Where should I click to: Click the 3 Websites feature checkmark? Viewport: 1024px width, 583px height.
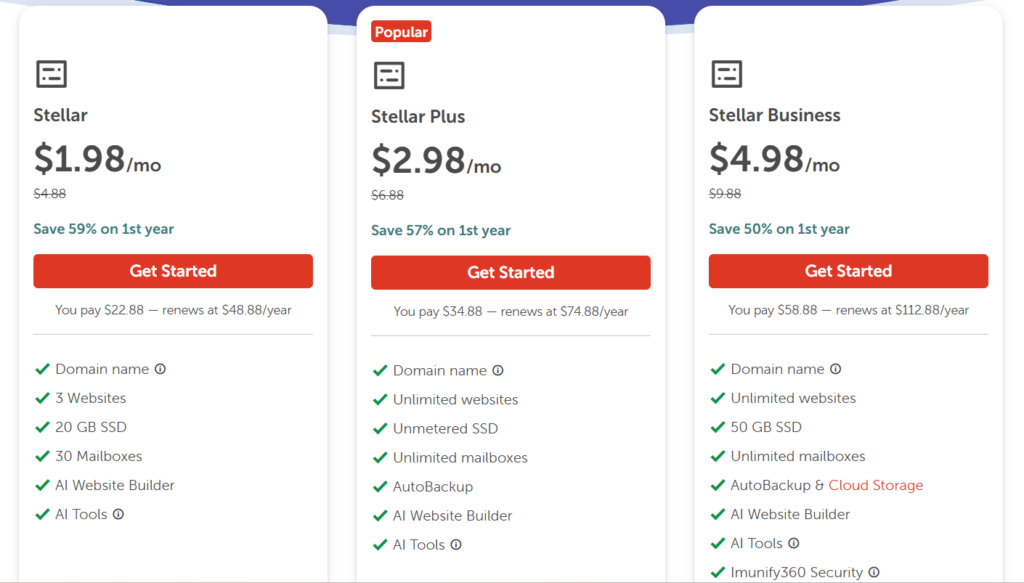42,398
